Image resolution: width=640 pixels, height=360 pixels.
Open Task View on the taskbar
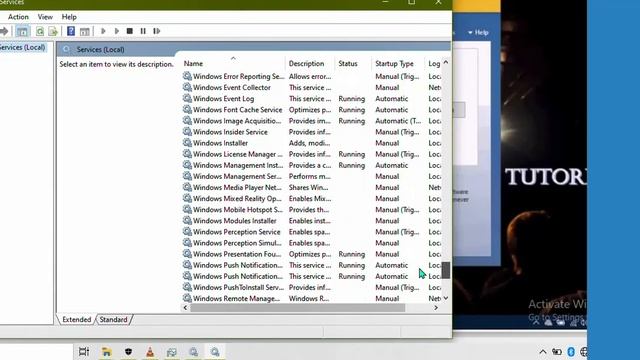tap(84, 351)
